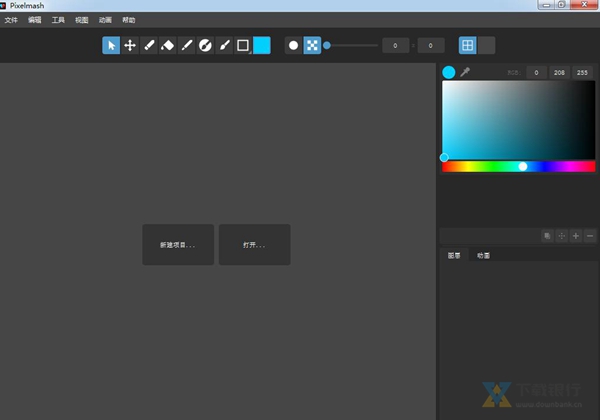Click the cyan toolbar color swatch

coord(262,46)
